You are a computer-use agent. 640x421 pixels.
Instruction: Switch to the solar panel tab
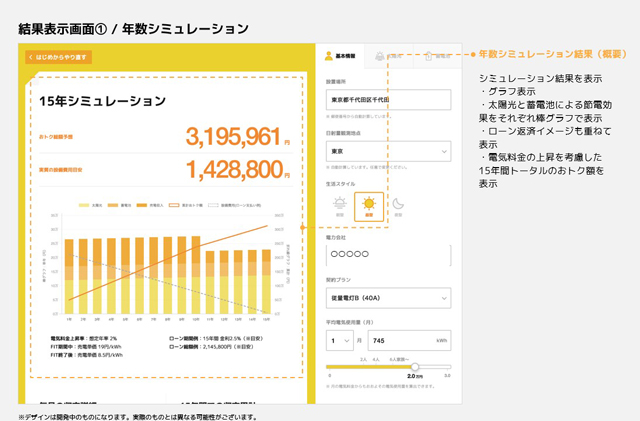pos(389,56)
